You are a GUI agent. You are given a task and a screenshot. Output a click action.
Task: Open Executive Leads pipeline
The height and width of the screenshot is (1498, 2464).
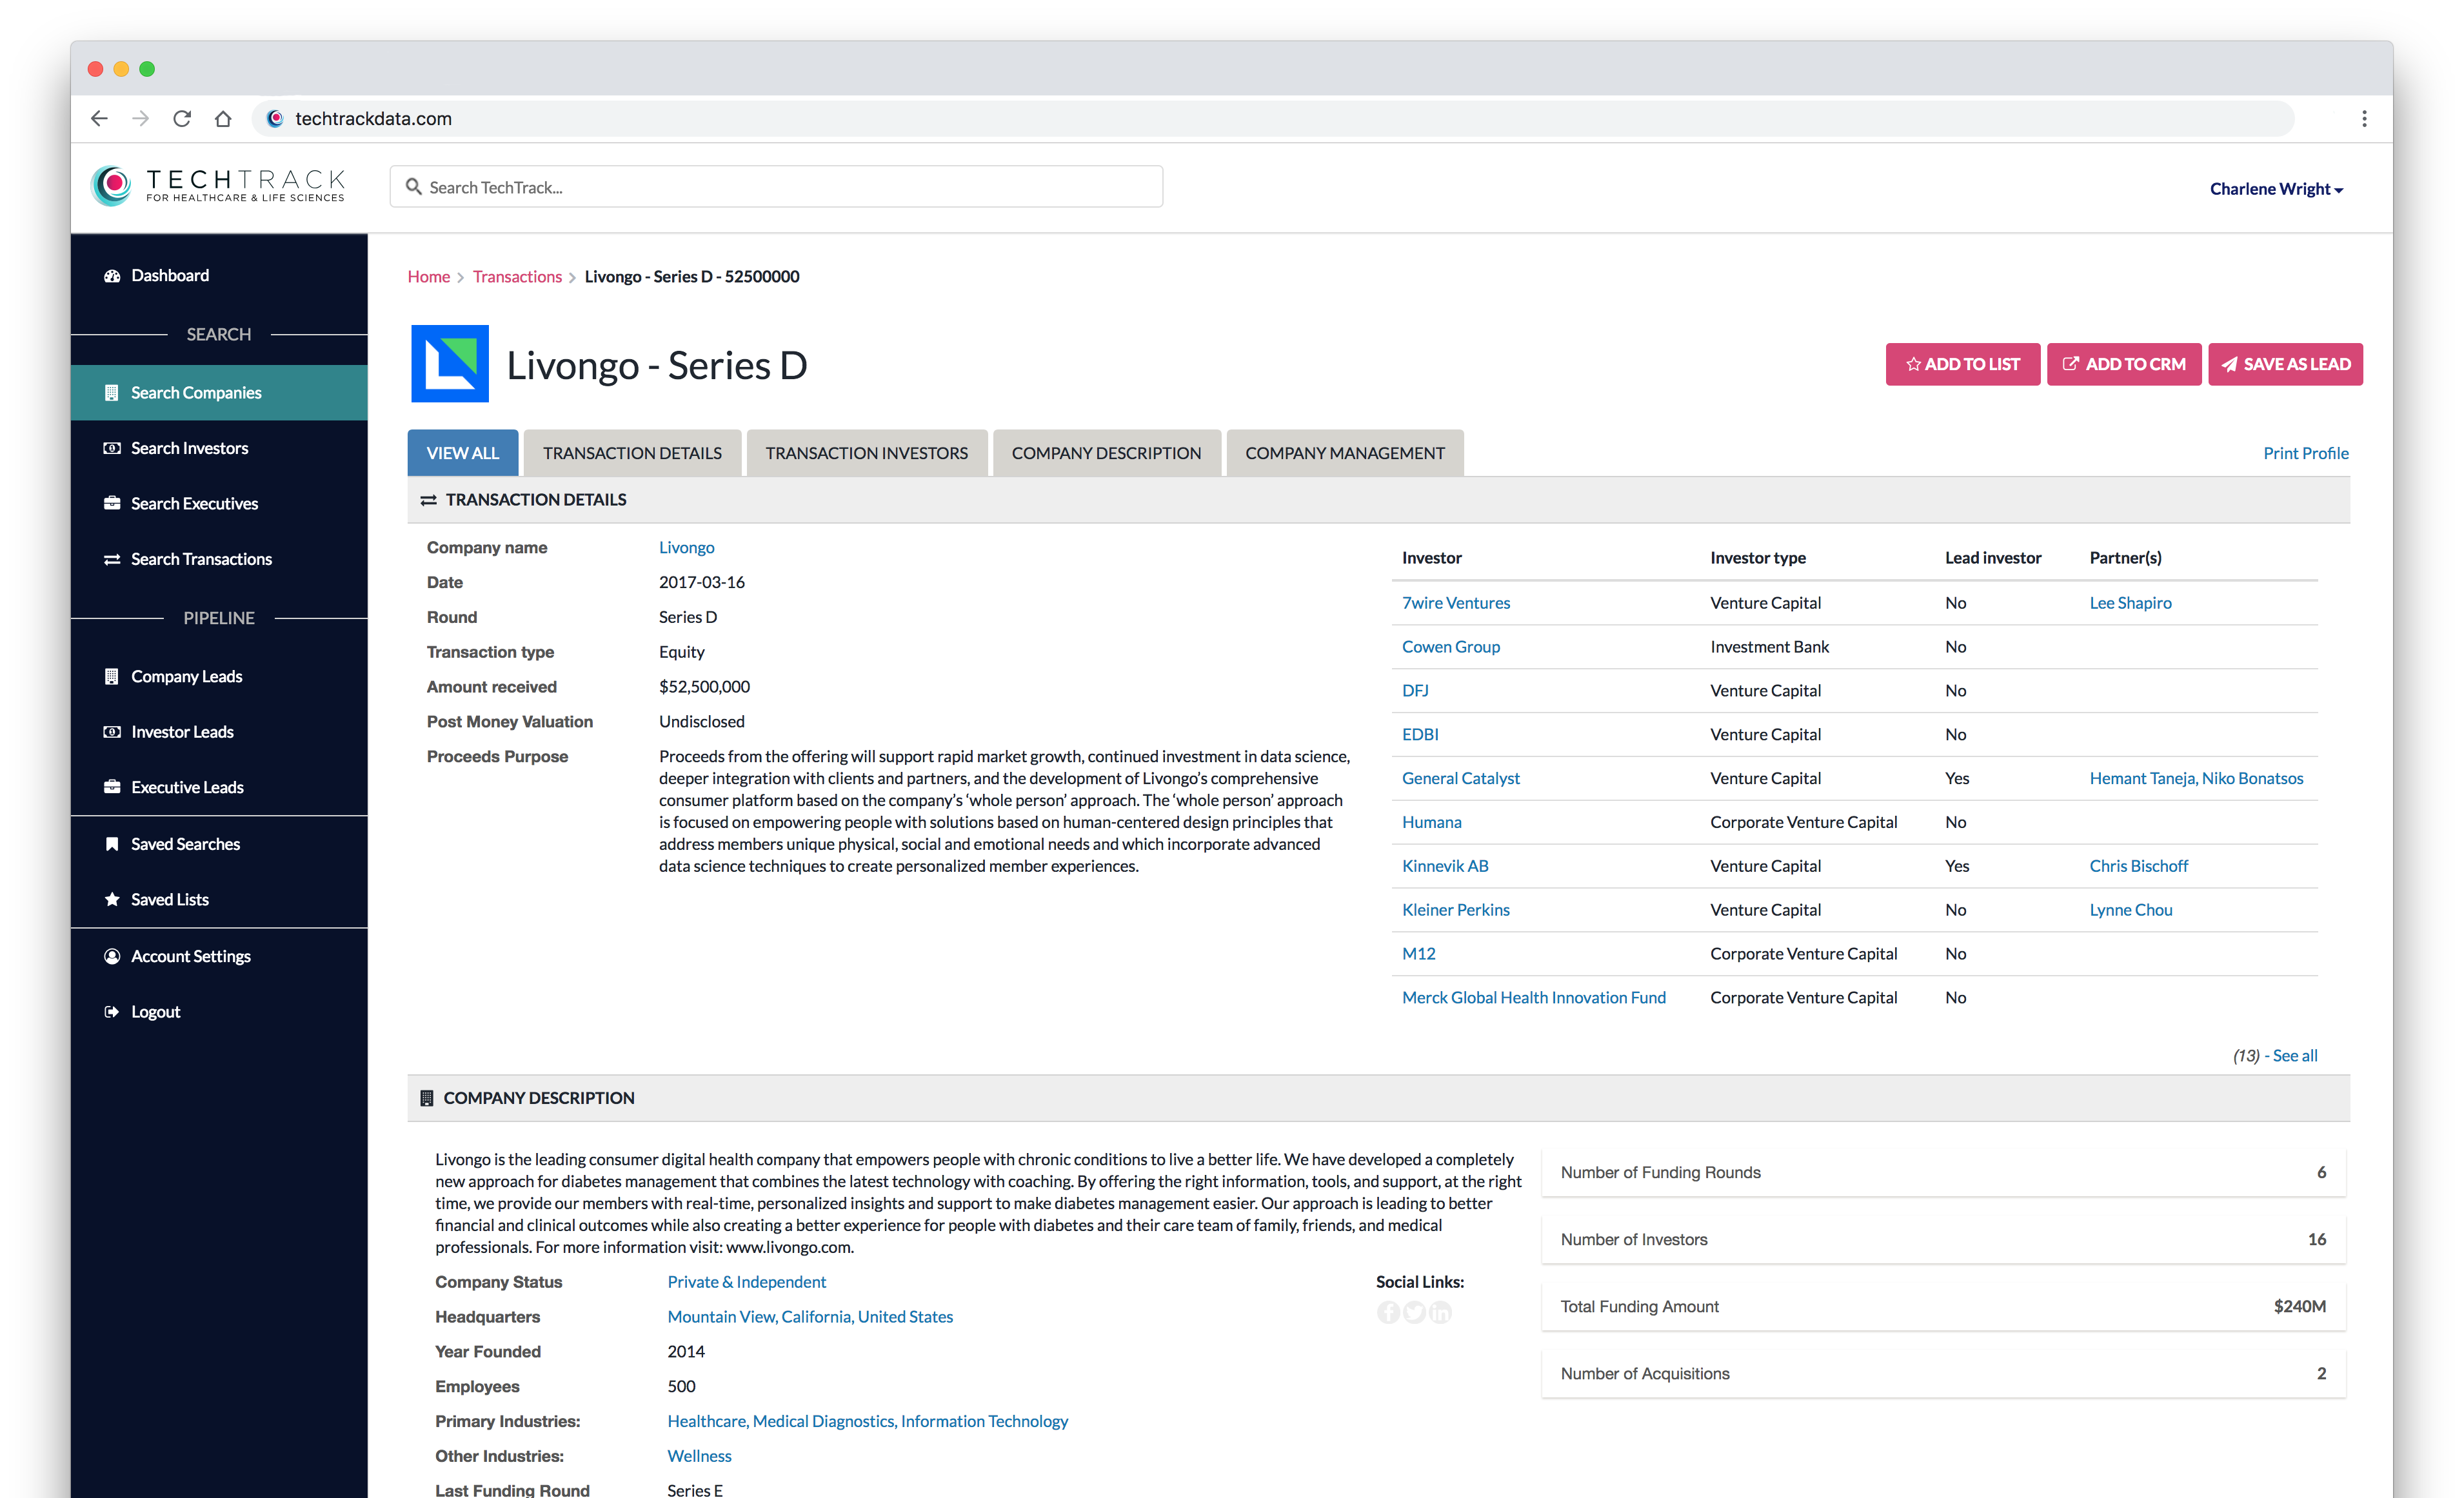click(219, 787)
